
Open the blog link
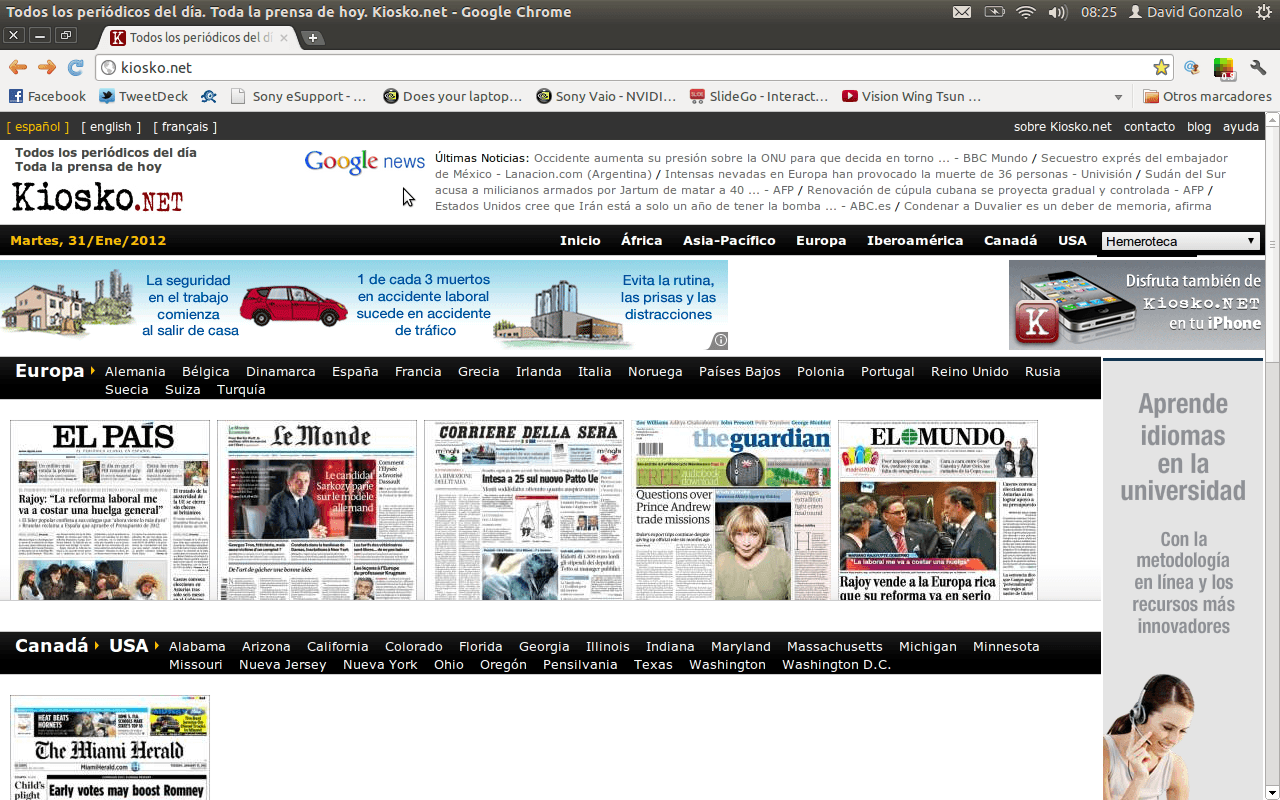pyautogui.click(x=1199, y=127)
